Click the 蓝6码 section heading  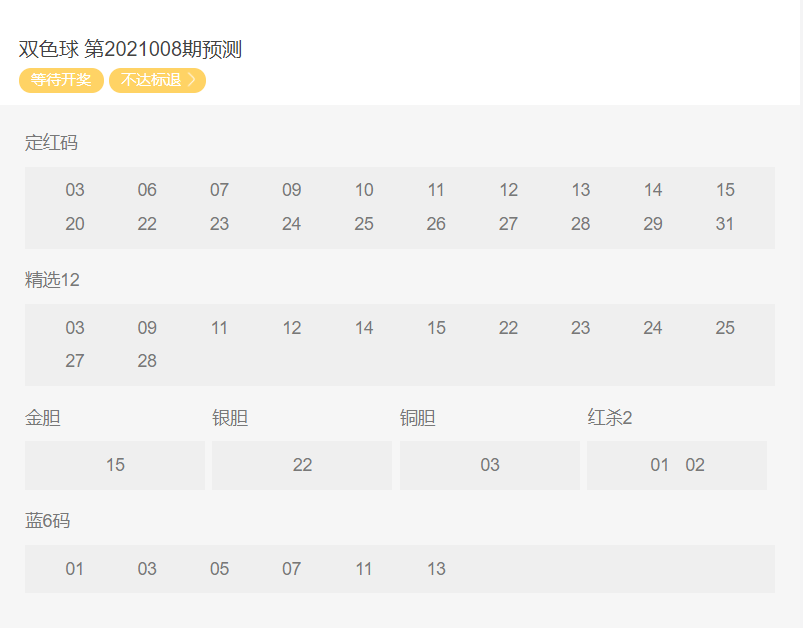tap(47, 521)
